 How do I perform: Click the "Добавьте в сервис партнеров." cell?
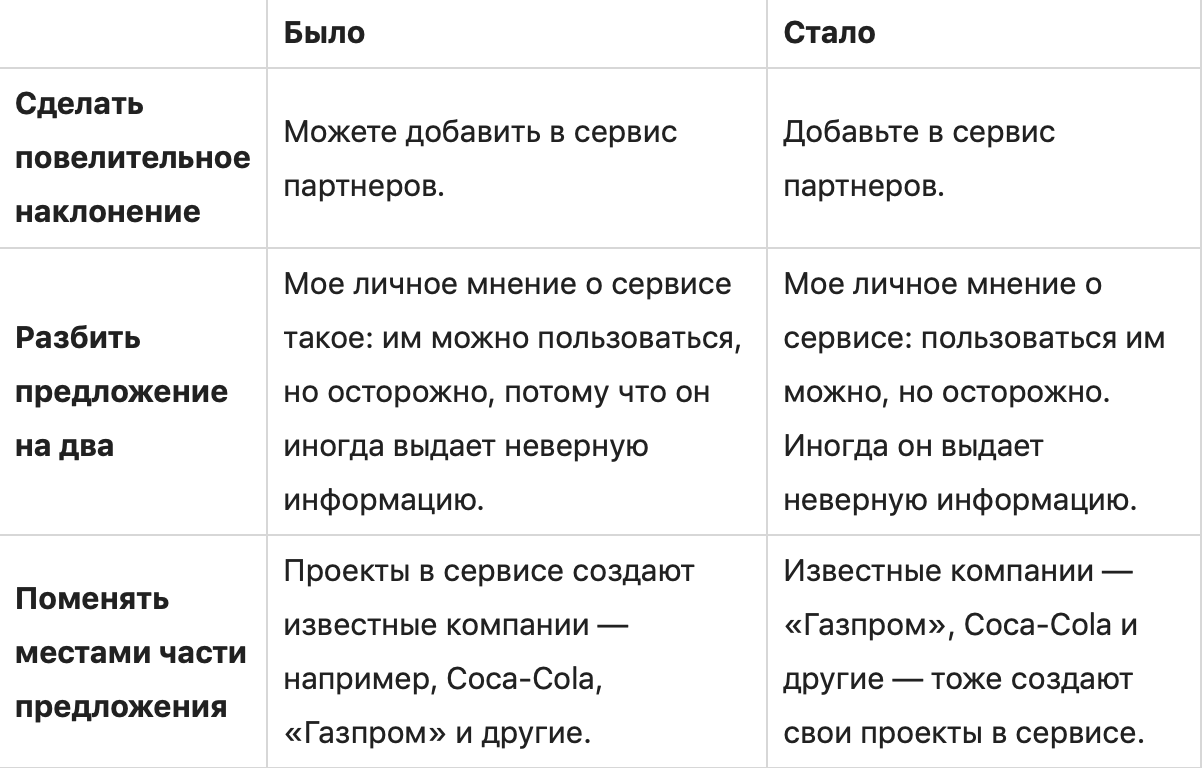[x=918, y=160]
